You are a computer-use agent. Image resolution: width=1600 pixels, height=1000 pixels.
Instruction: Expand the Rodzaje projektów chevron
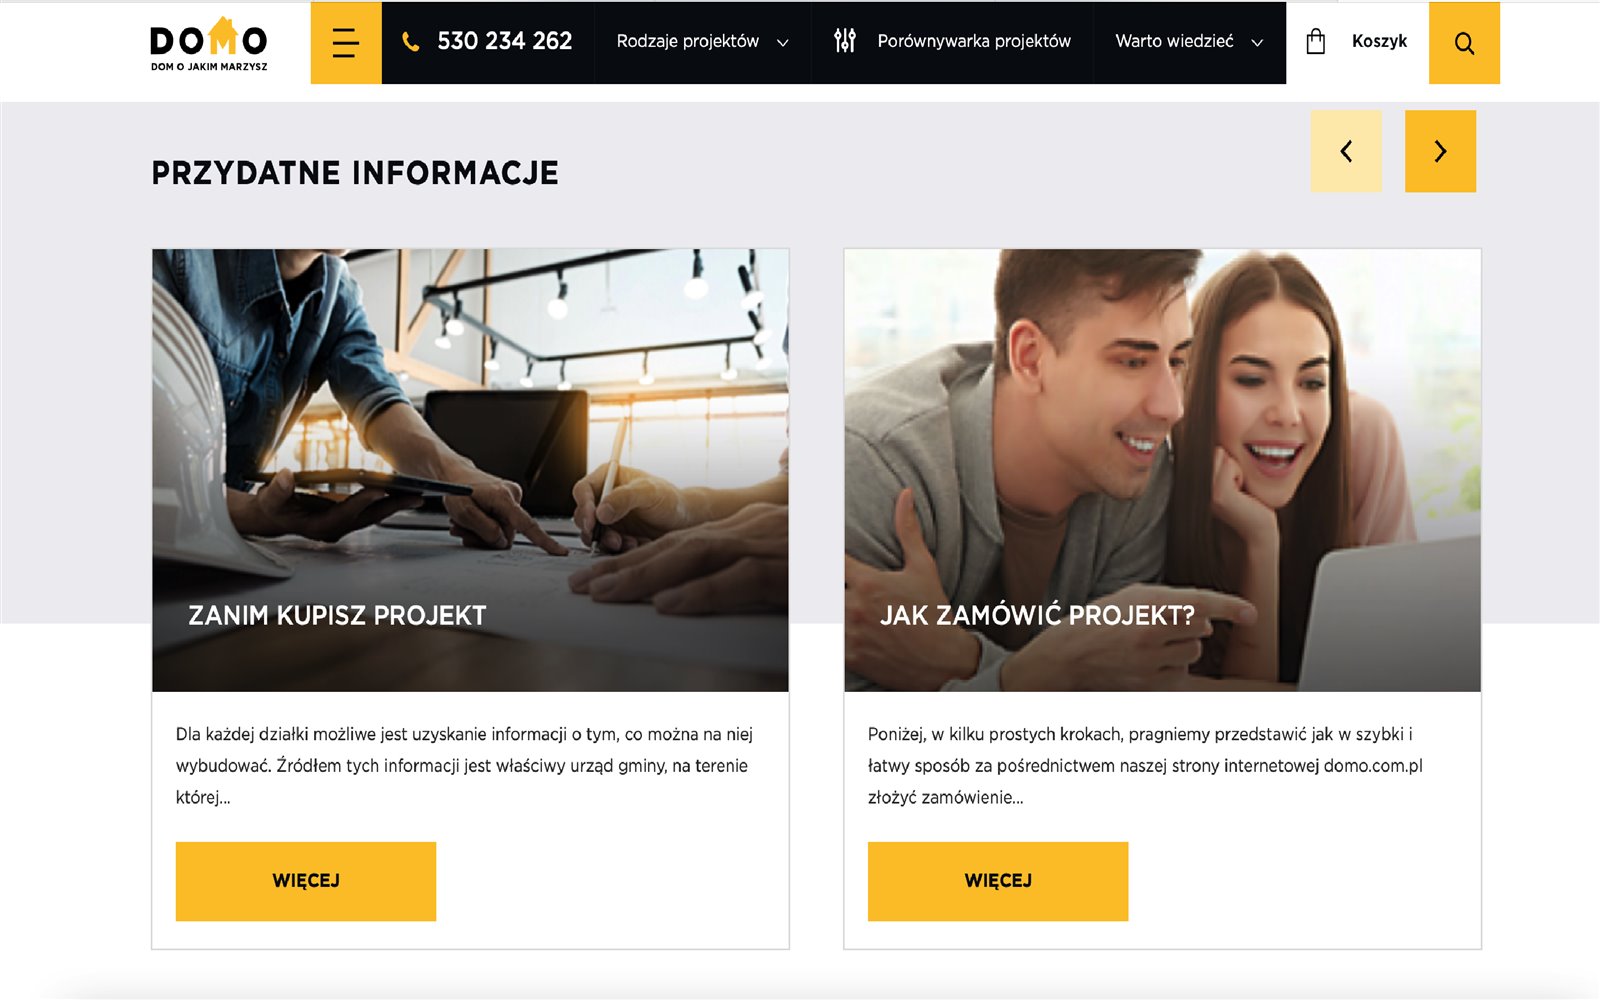tap(783, 43)
